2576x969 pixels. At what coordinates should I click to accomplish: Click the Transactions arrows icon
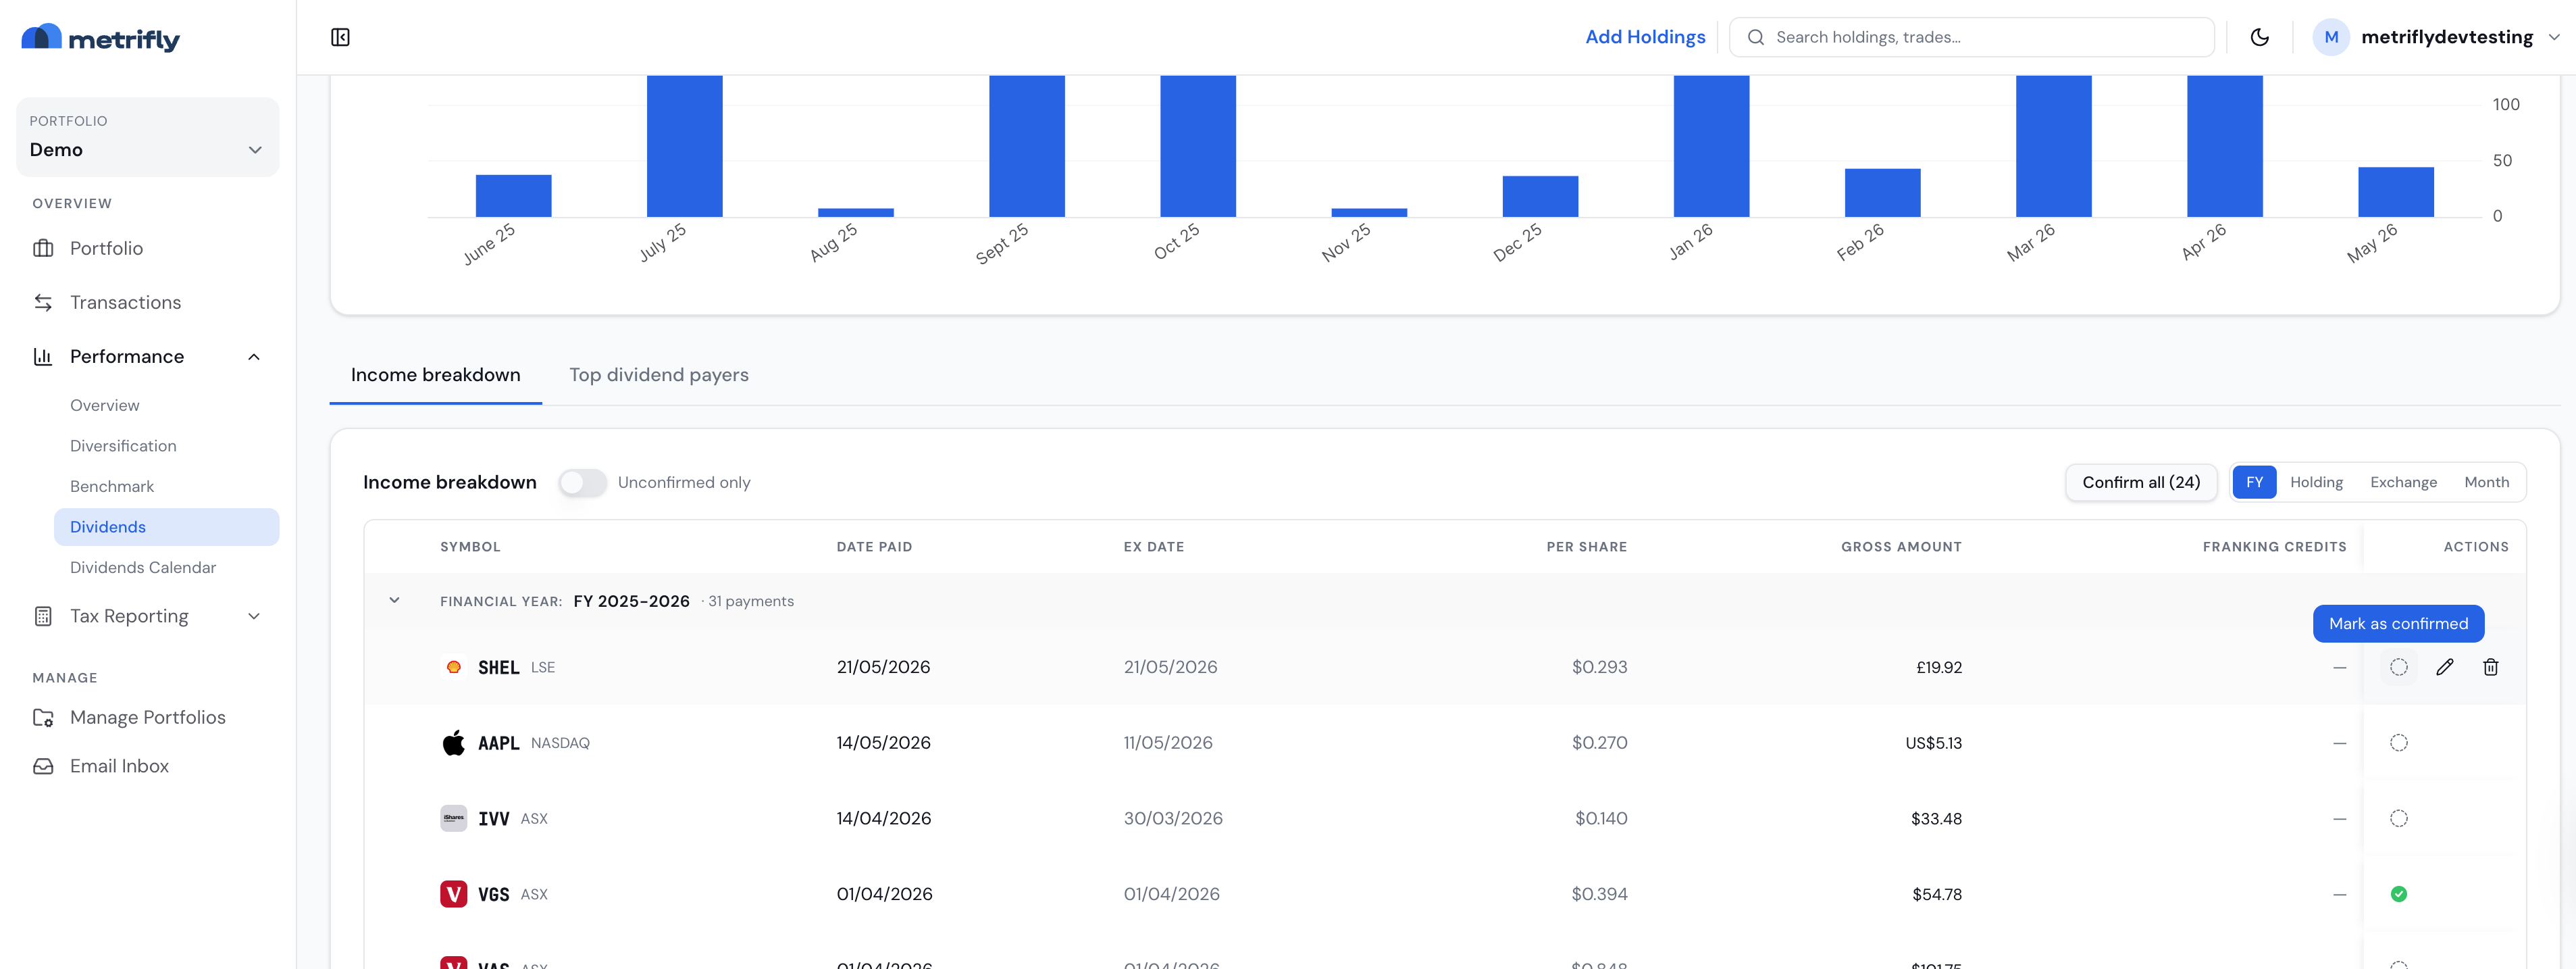point(43,302)
